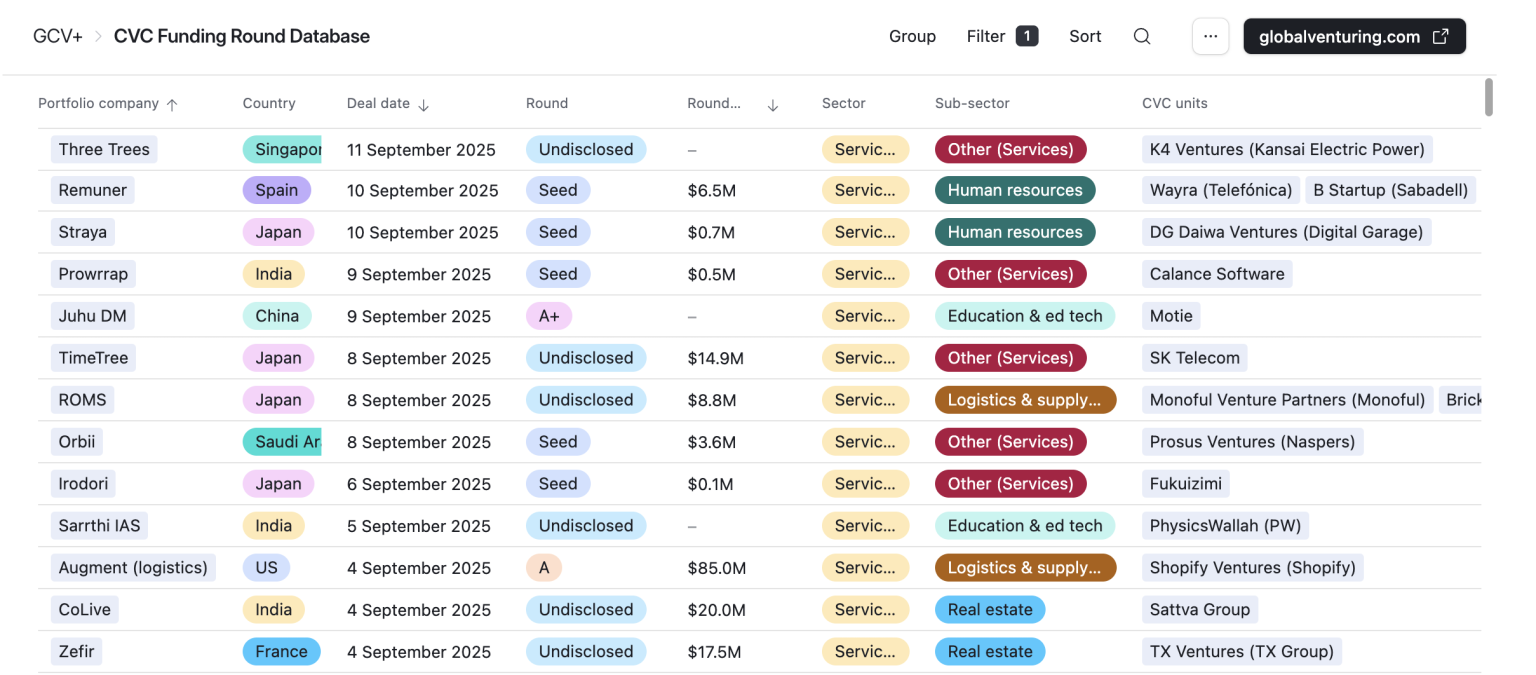Viewport: 1536px width, 675px height.
Task: Select Shopify Ventures (Shopify) CVC unit tag
Action: click(1252, 568)
